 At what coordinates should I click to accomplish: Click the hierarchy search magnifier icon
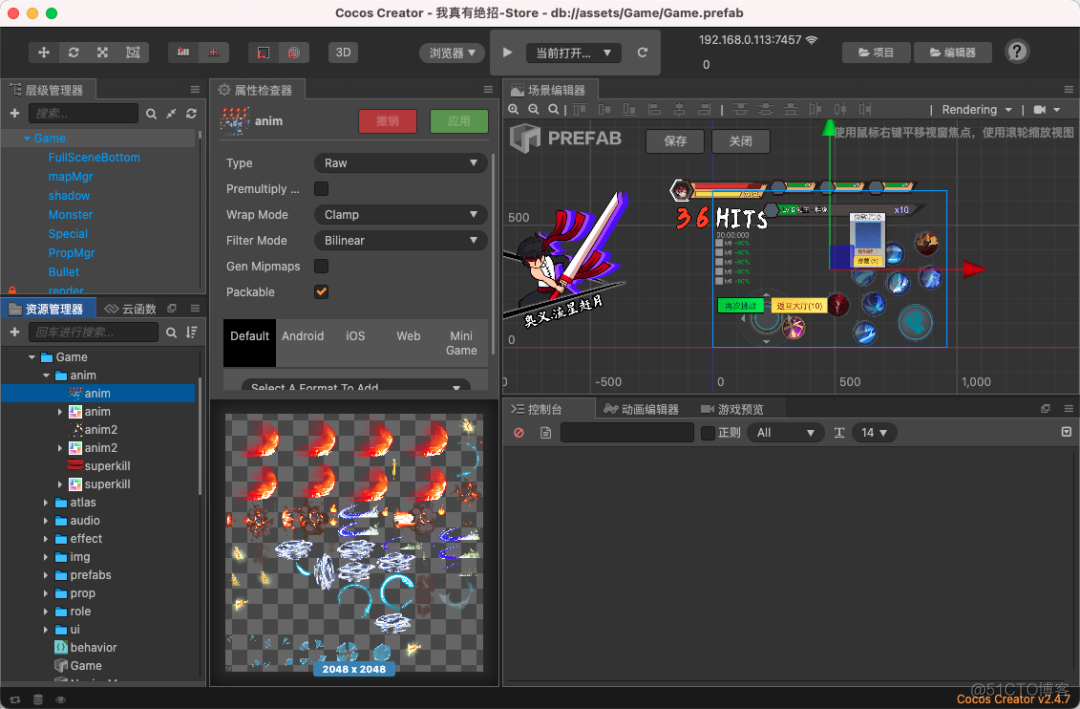pyautogui.click(x=152, y=114)
